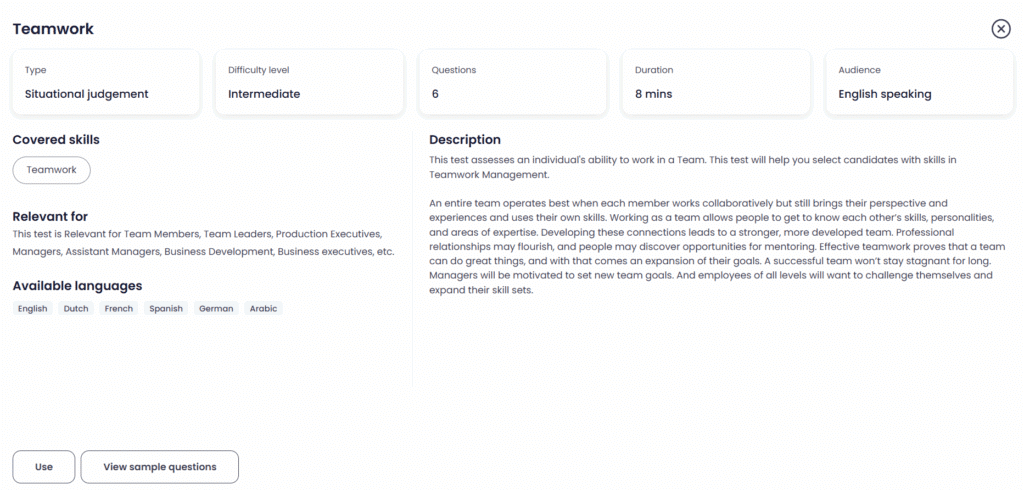Choose the Dutch language tag
Image resolution: width=1024 pixels, height=490 pixels.
(76, 308)
